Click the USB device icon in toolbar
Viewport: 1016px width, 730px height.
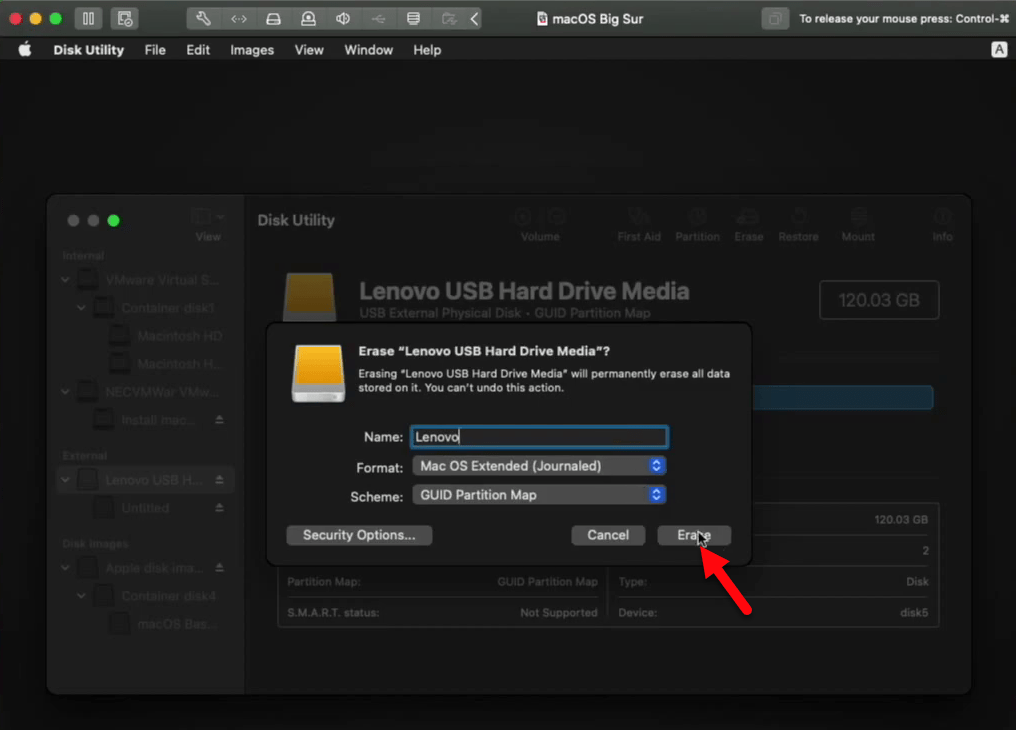coord(378,19)
